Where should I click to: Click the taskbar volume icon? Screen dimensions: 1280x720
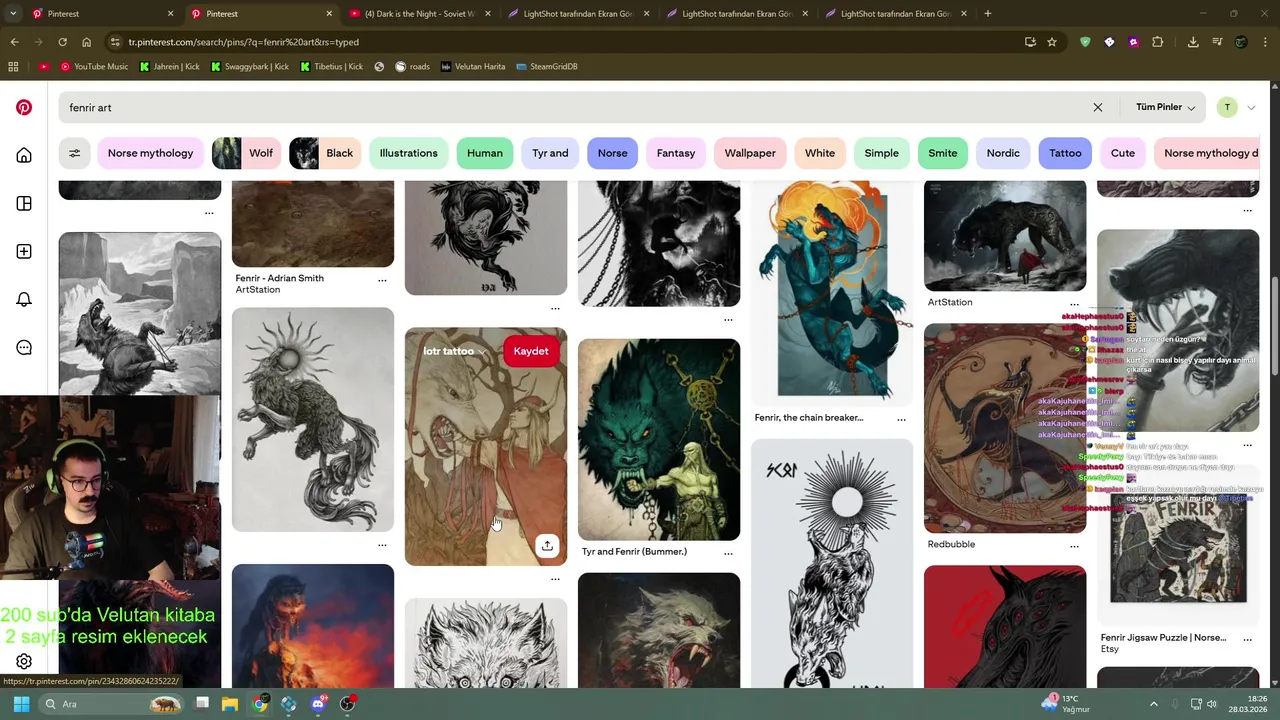pos(1212,704)
